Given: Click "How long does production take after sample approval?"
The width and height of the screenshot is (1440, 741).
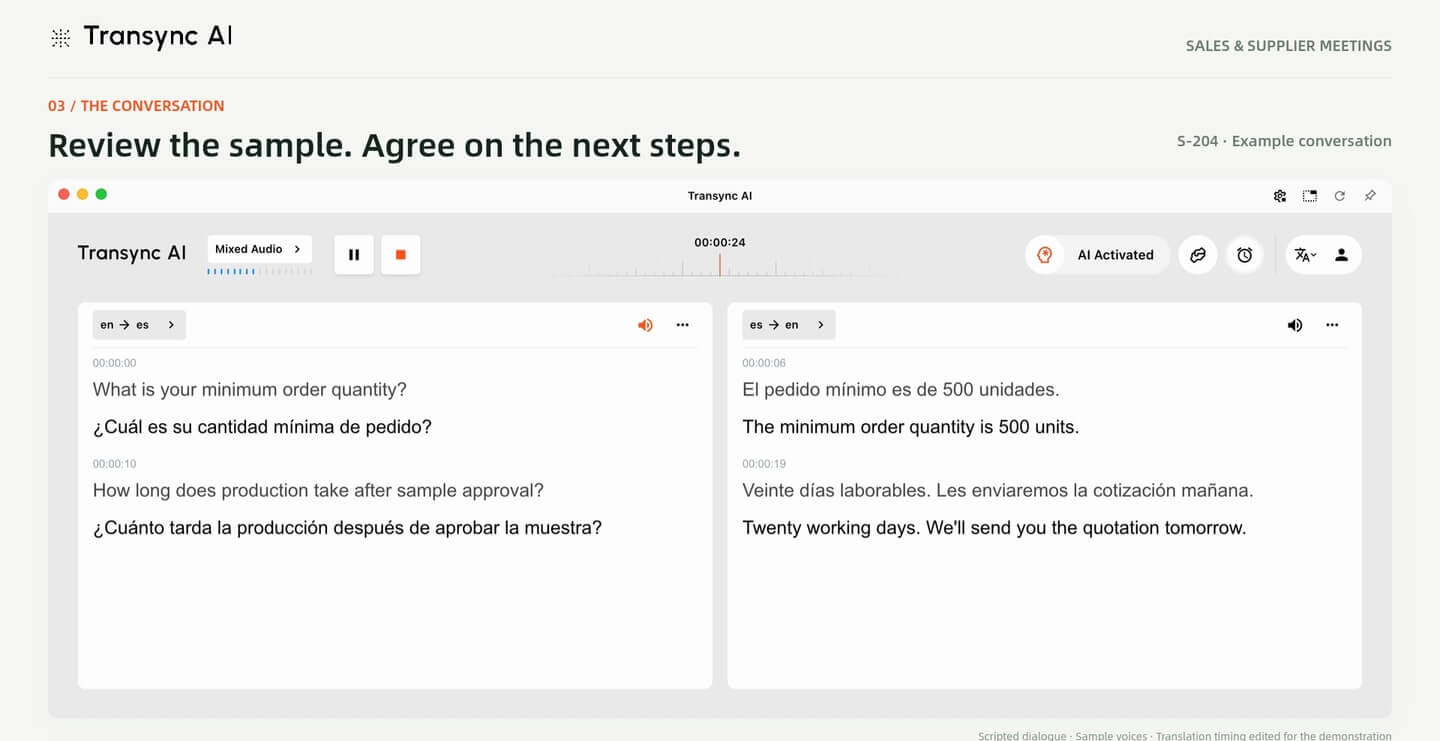Looking at the screenshot, I should (318, 491).
